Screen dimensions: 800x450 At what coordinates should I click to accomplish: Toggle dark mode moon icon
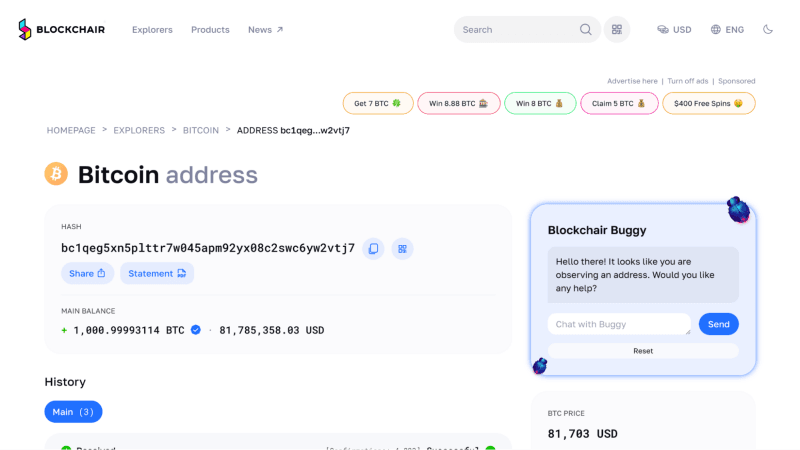767,30
